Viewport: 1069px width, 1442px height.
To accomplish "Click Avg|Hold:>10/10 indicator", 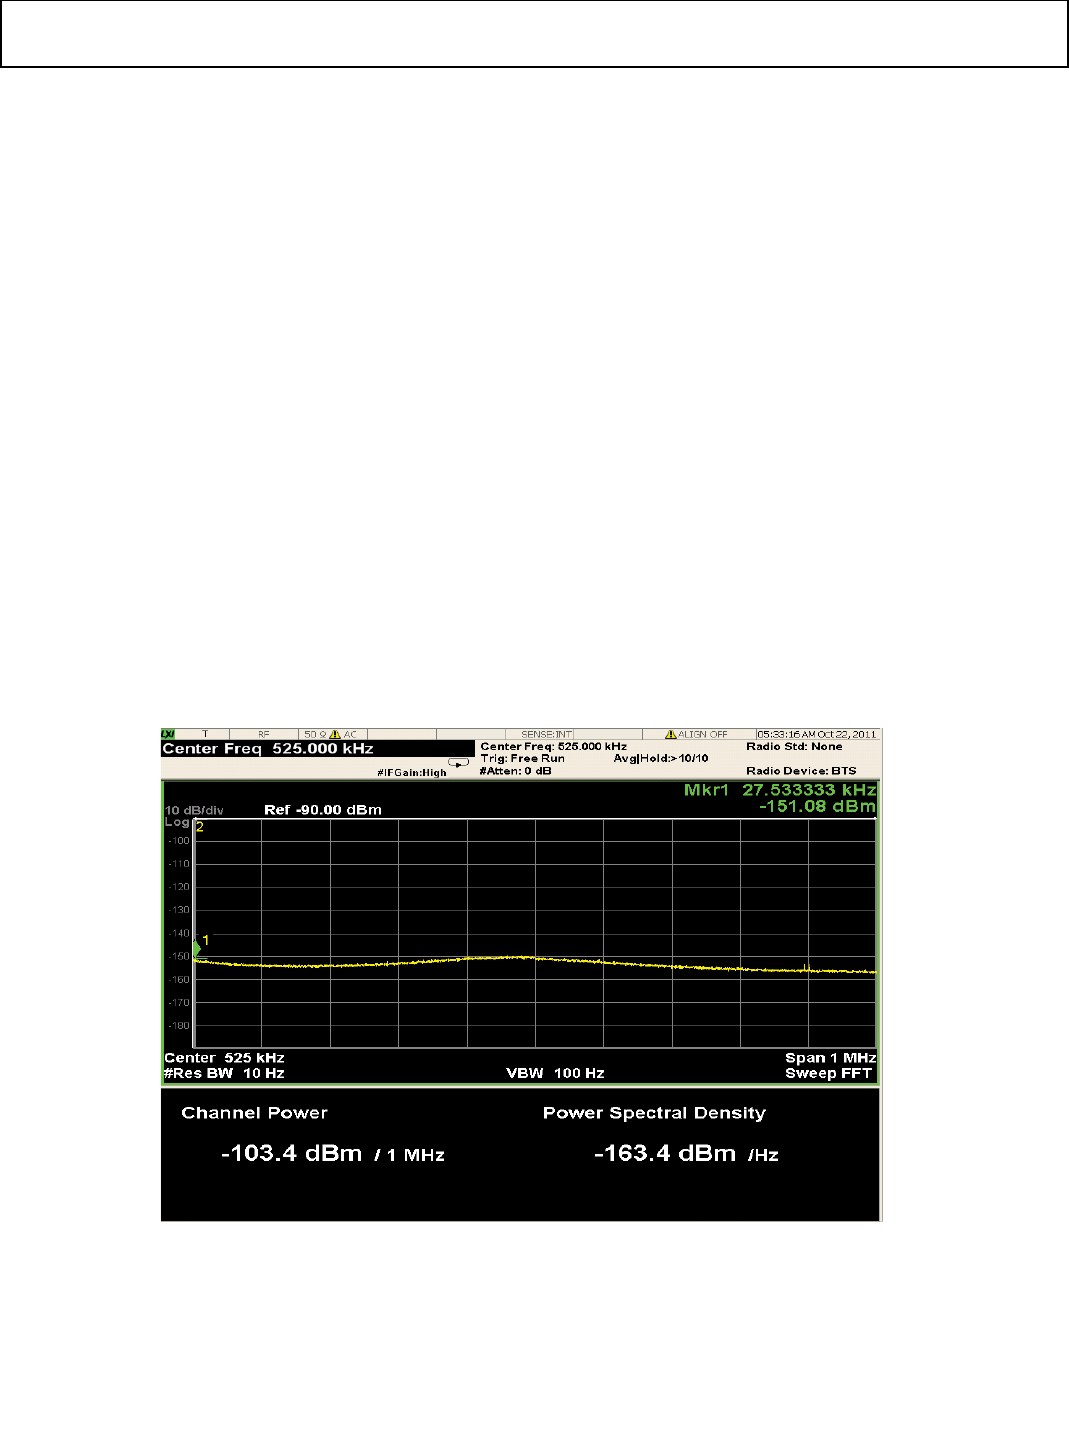I will [x=661, y=759].
